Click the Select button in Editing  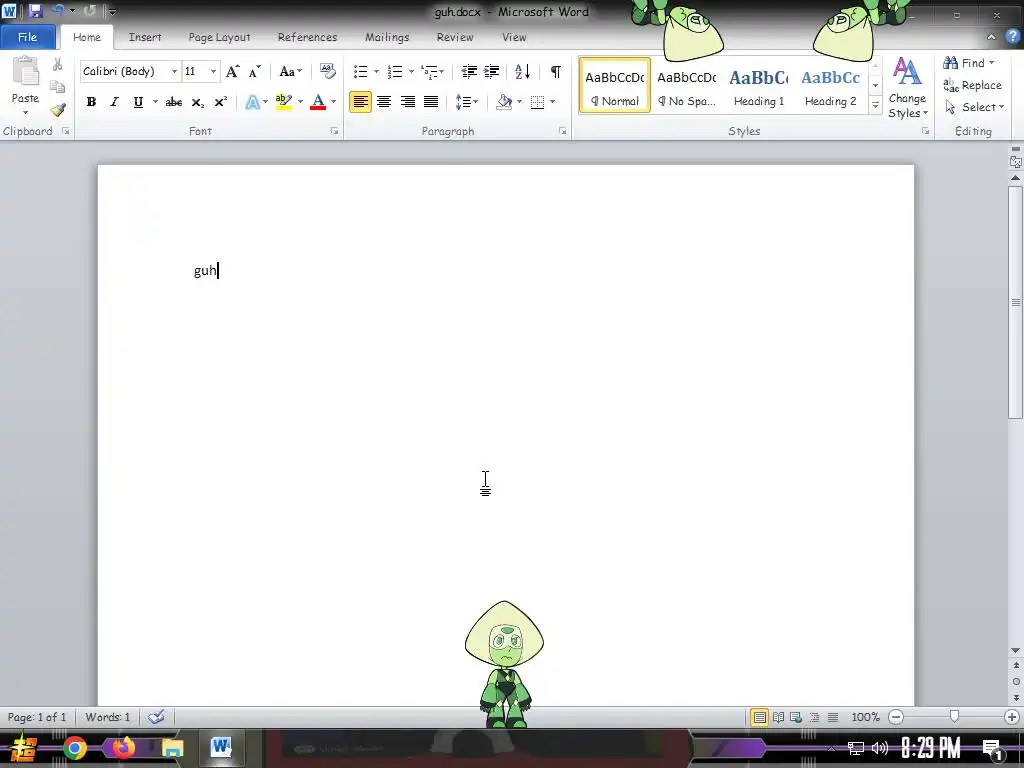click(974, 107)
